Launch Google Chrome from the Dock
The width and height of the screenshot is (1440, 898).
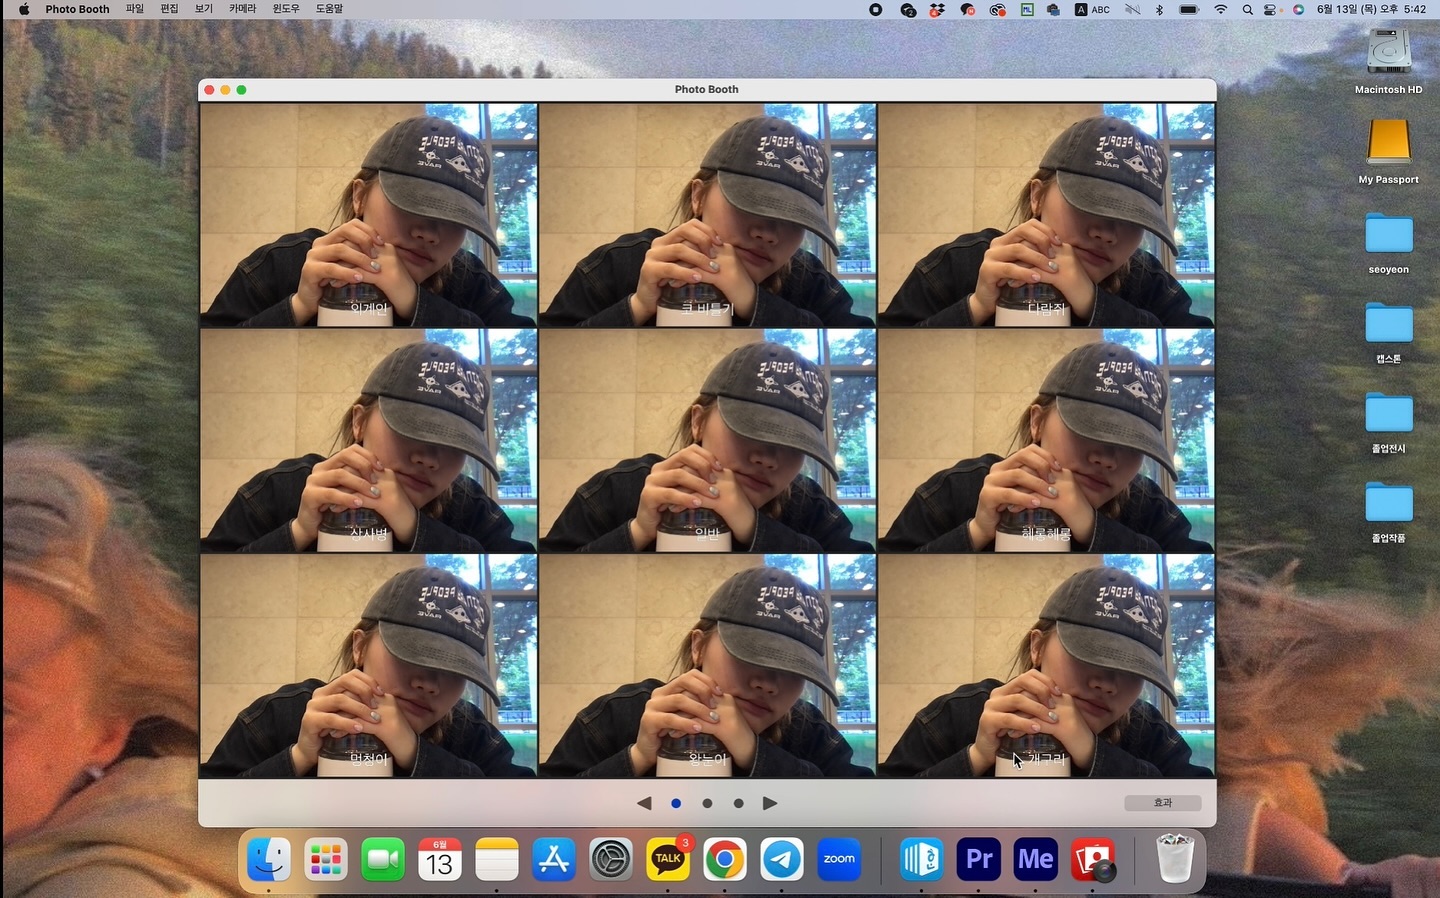coord(725,859)
